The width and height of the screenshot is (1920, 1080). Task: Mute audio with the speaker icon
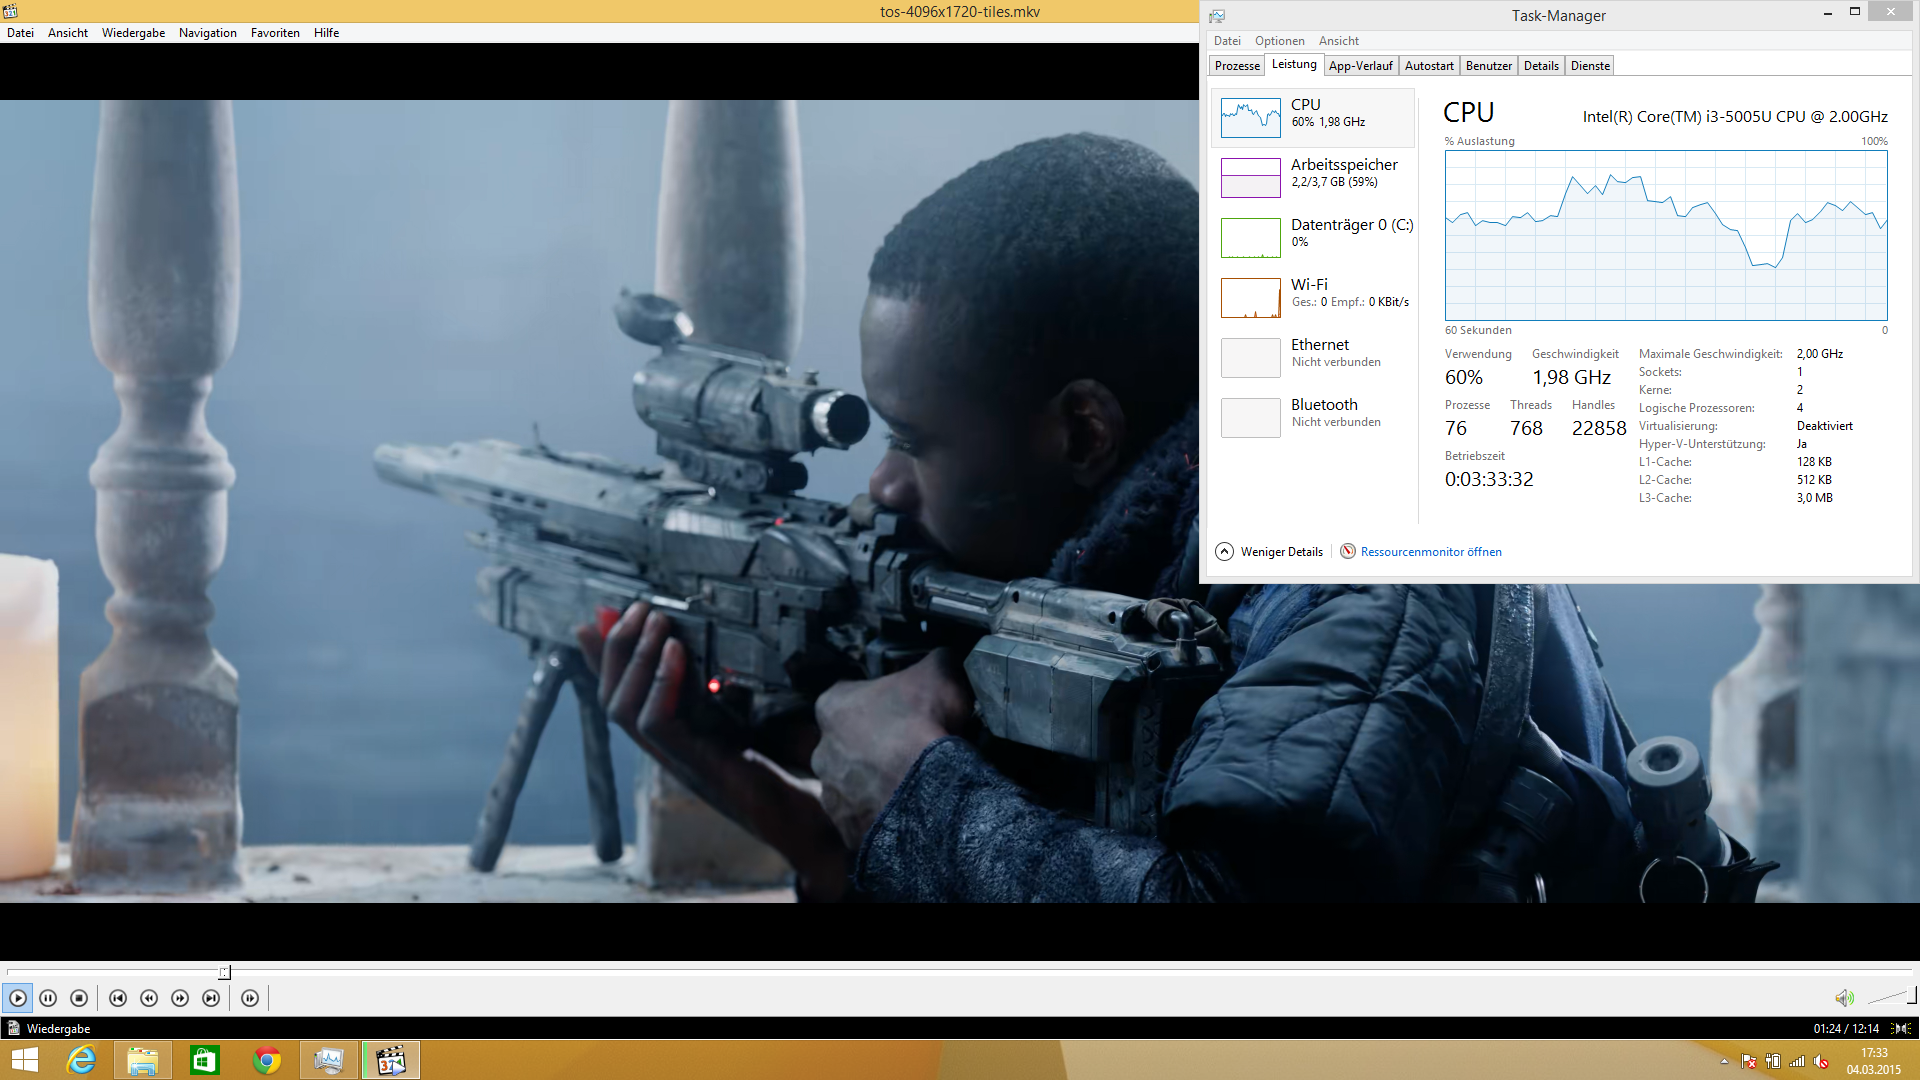(x=1844, y=998)
